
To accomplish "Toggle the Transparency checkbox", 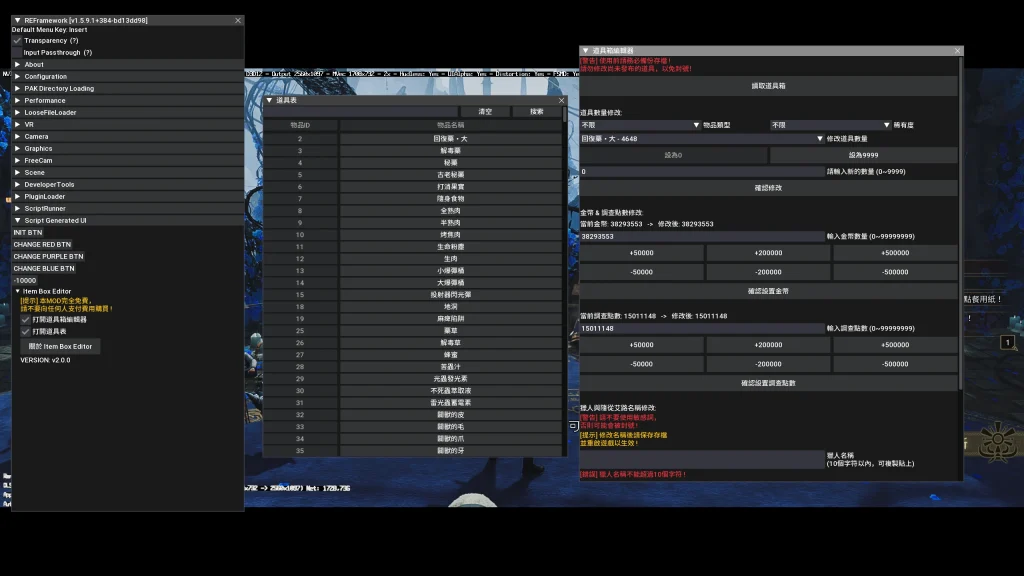I will pos(17,41).
